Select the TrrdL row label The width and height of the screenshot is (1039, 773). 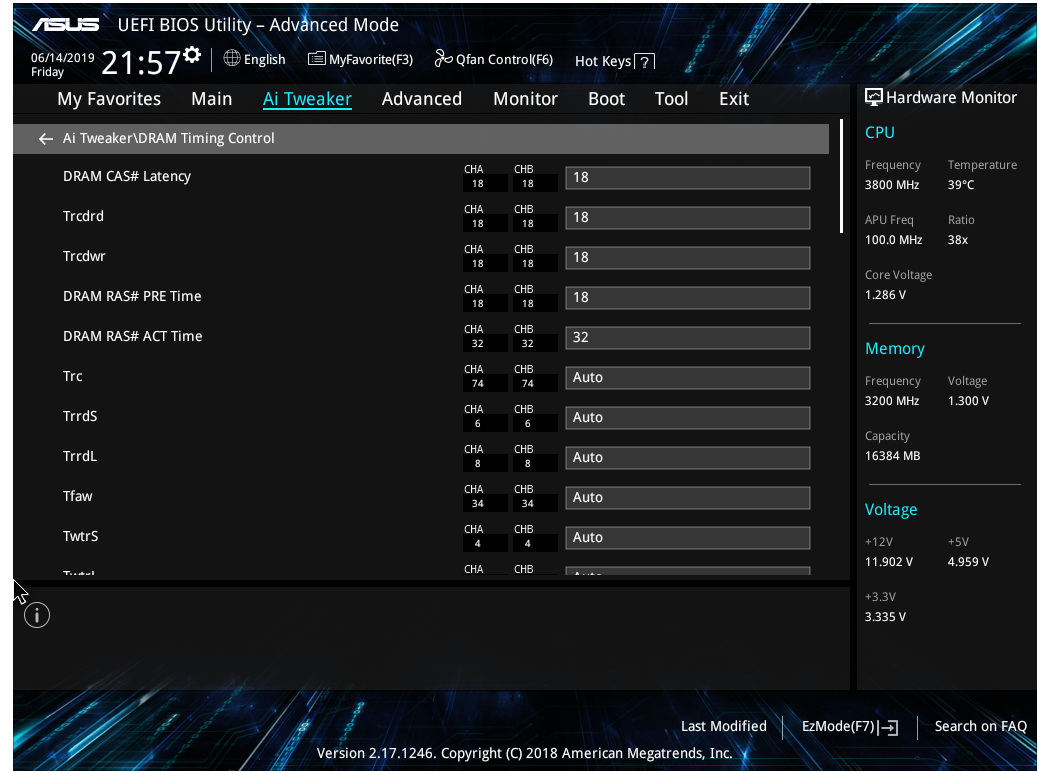(x=80, y=456)
